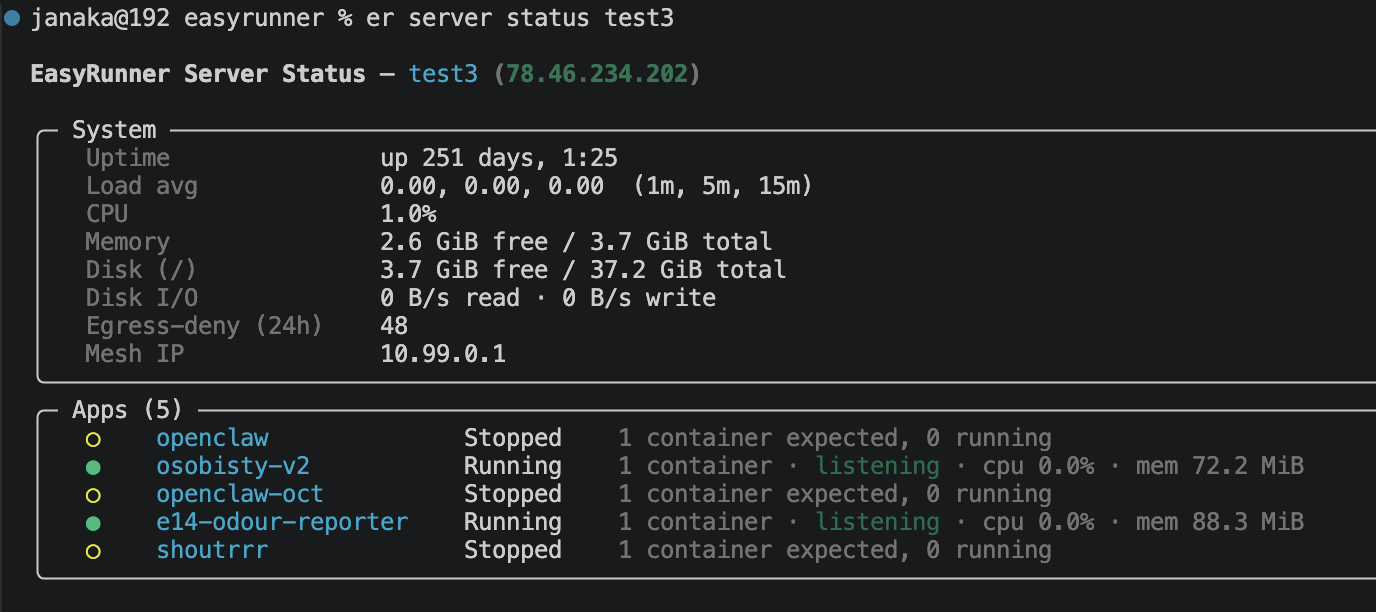Open the openclaw app name
This screenshot has width=1376, height=612.
tap(212, 438)
